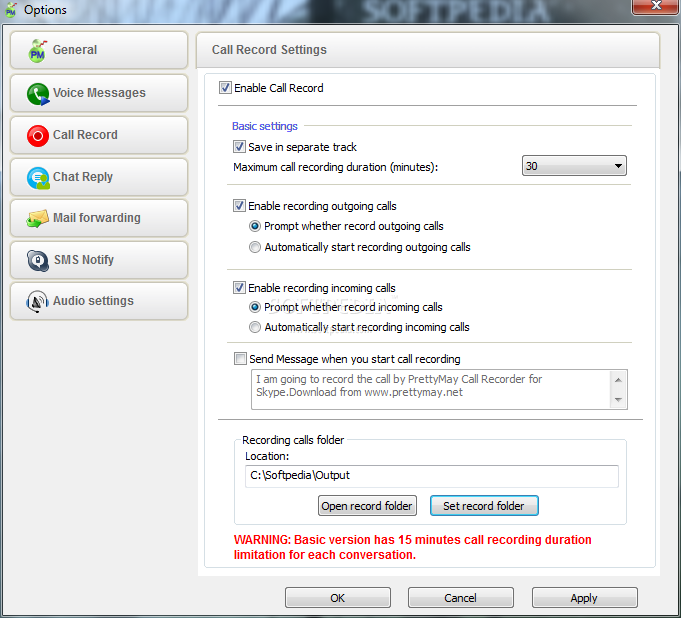681x618 pixels.
Task: Uncheck Save in separate track
Action: pyautogui.click(x=239, y=147)
